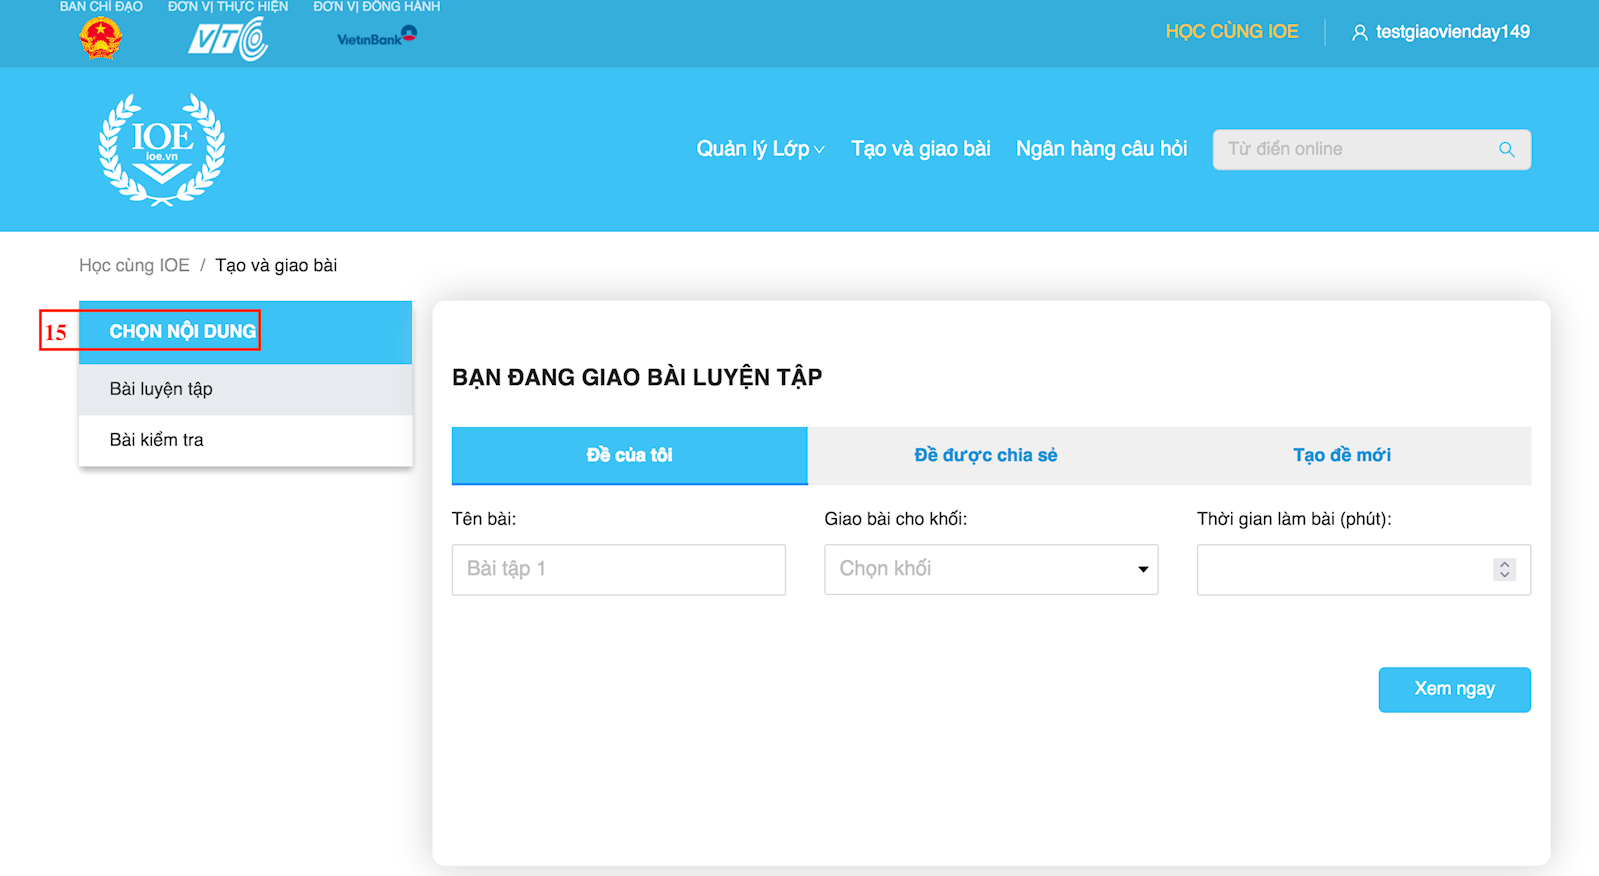The width and height of the screenshot is (1599, 876).
Task: Focus the Tên bài input field
Action: 618,569
